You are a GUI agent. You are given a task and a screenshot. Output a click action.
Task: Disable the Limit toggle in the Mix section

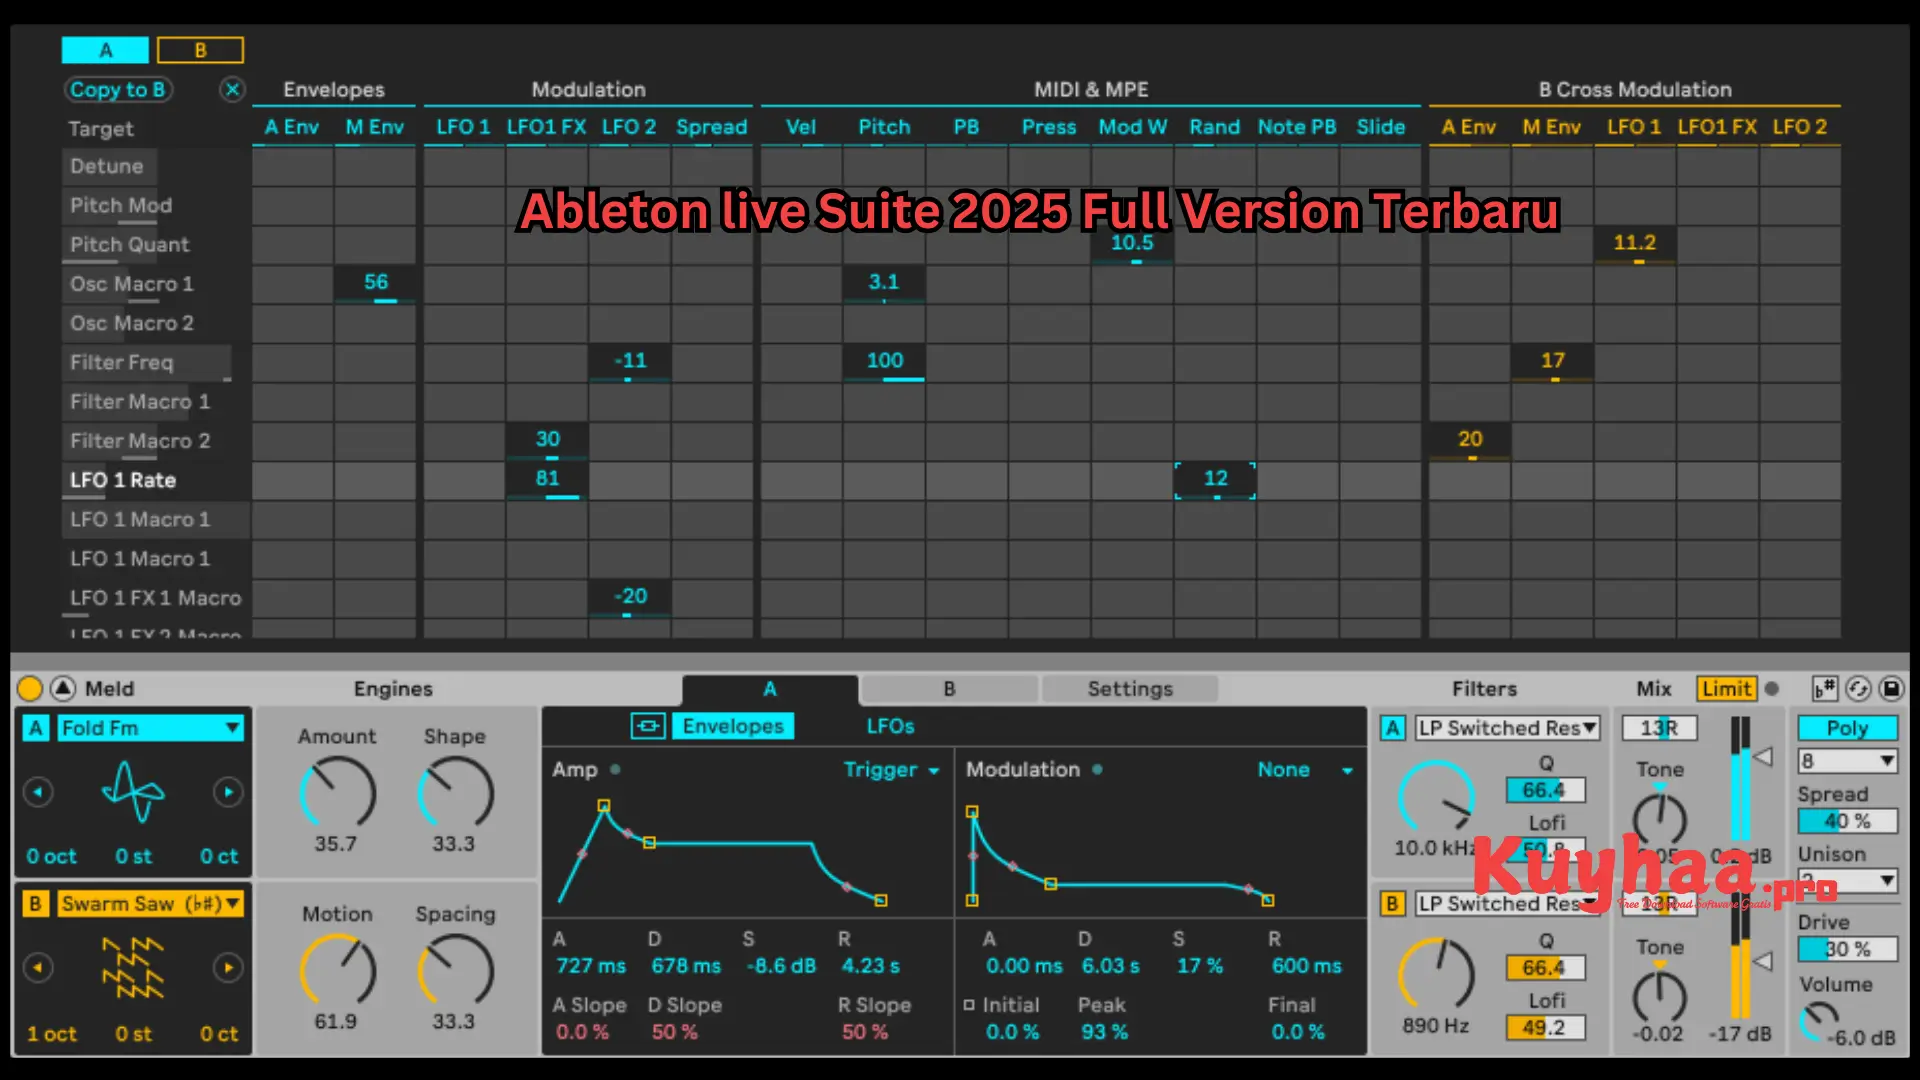(x=1726, y=688)
